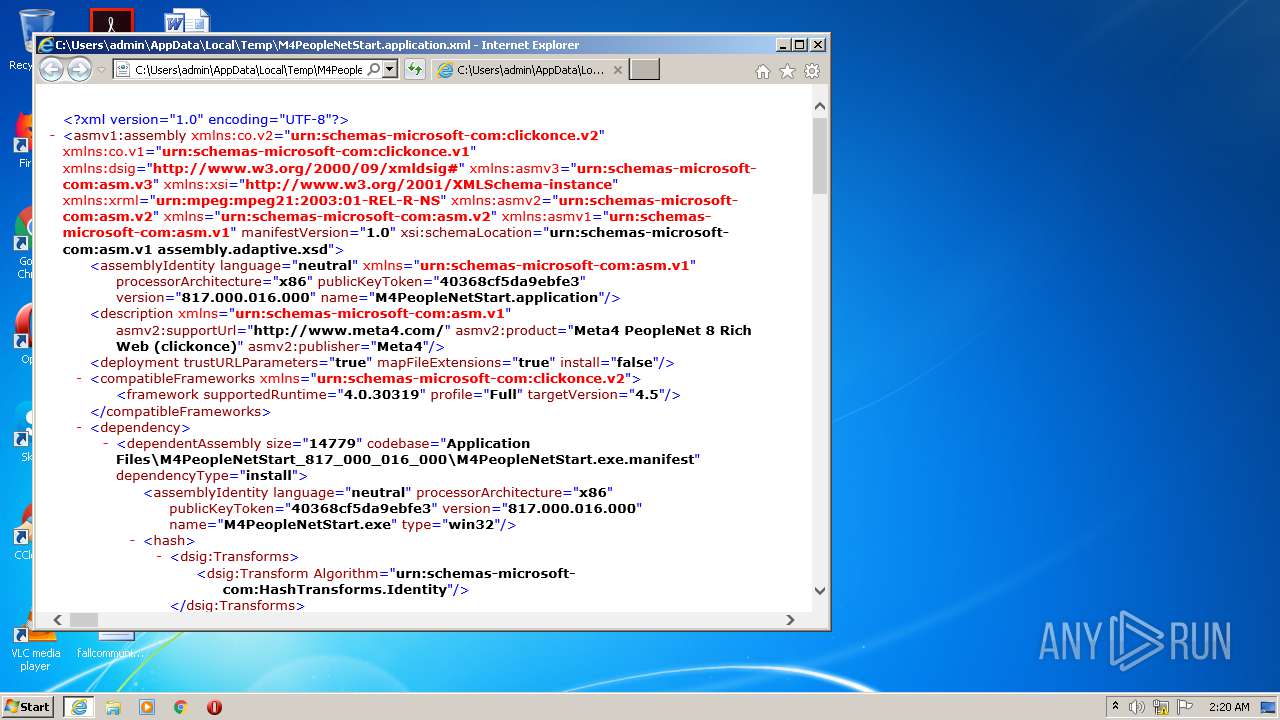The image size is (1280, 720).
Task: Click the closing dsig:Transforms tag
Action: (x=237, y=605)
